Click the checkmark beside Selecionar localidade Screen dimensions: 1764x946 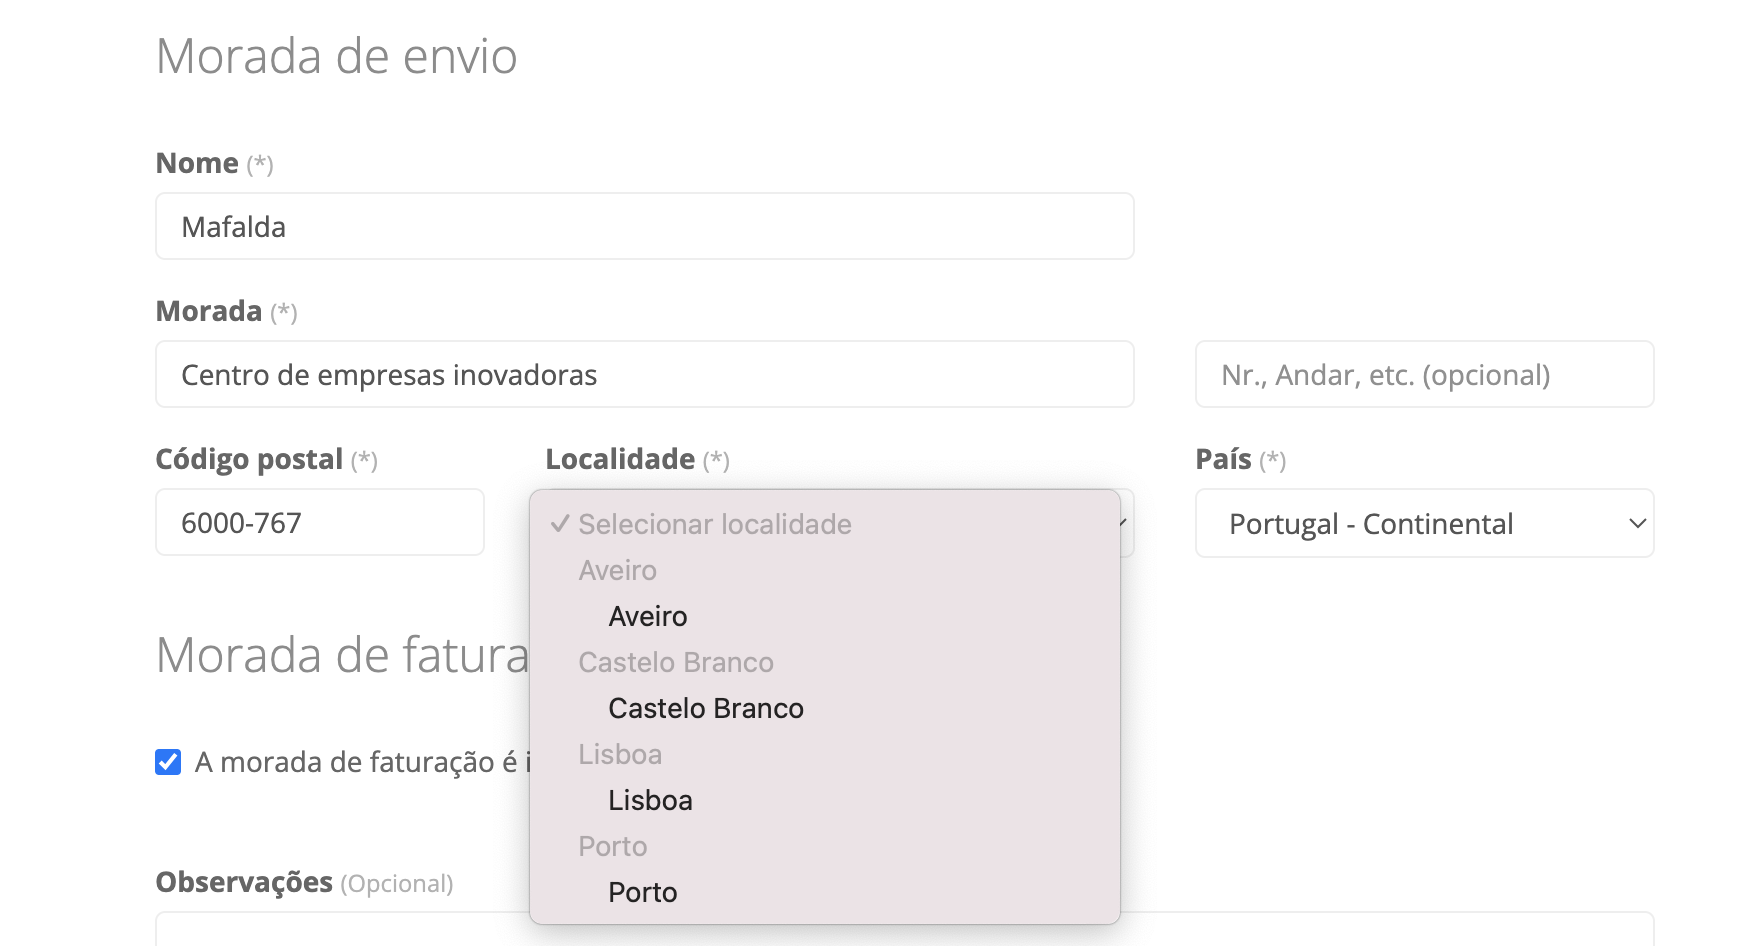pyautogui.click(x=560, y=524)
